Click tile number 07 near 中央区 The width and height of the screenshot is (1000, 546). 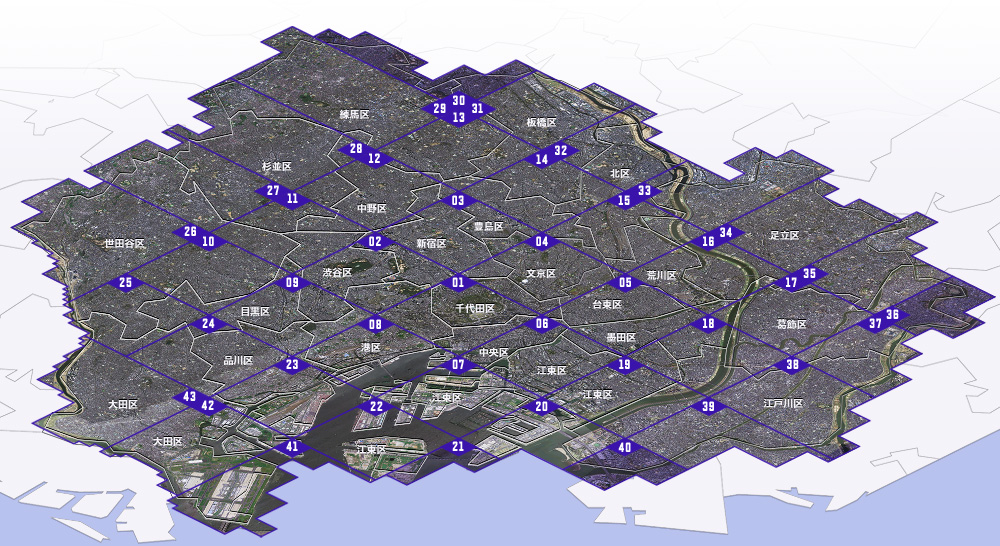coord(458,365)
